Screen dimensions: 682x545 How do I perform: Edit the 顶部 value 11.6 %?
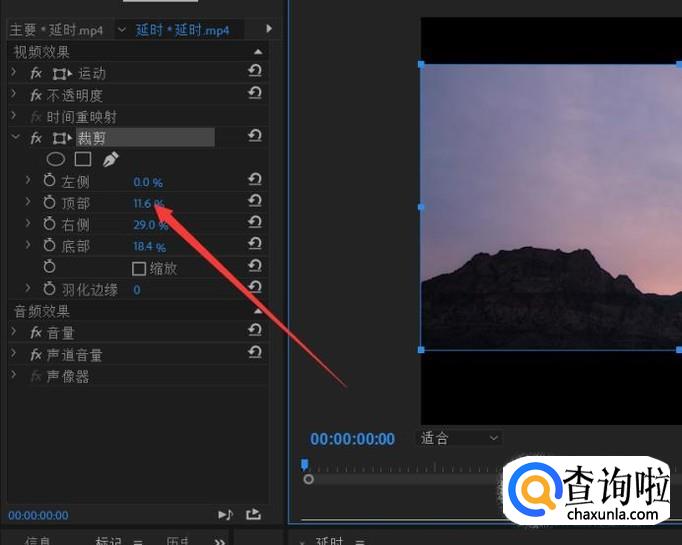point(148,204)
